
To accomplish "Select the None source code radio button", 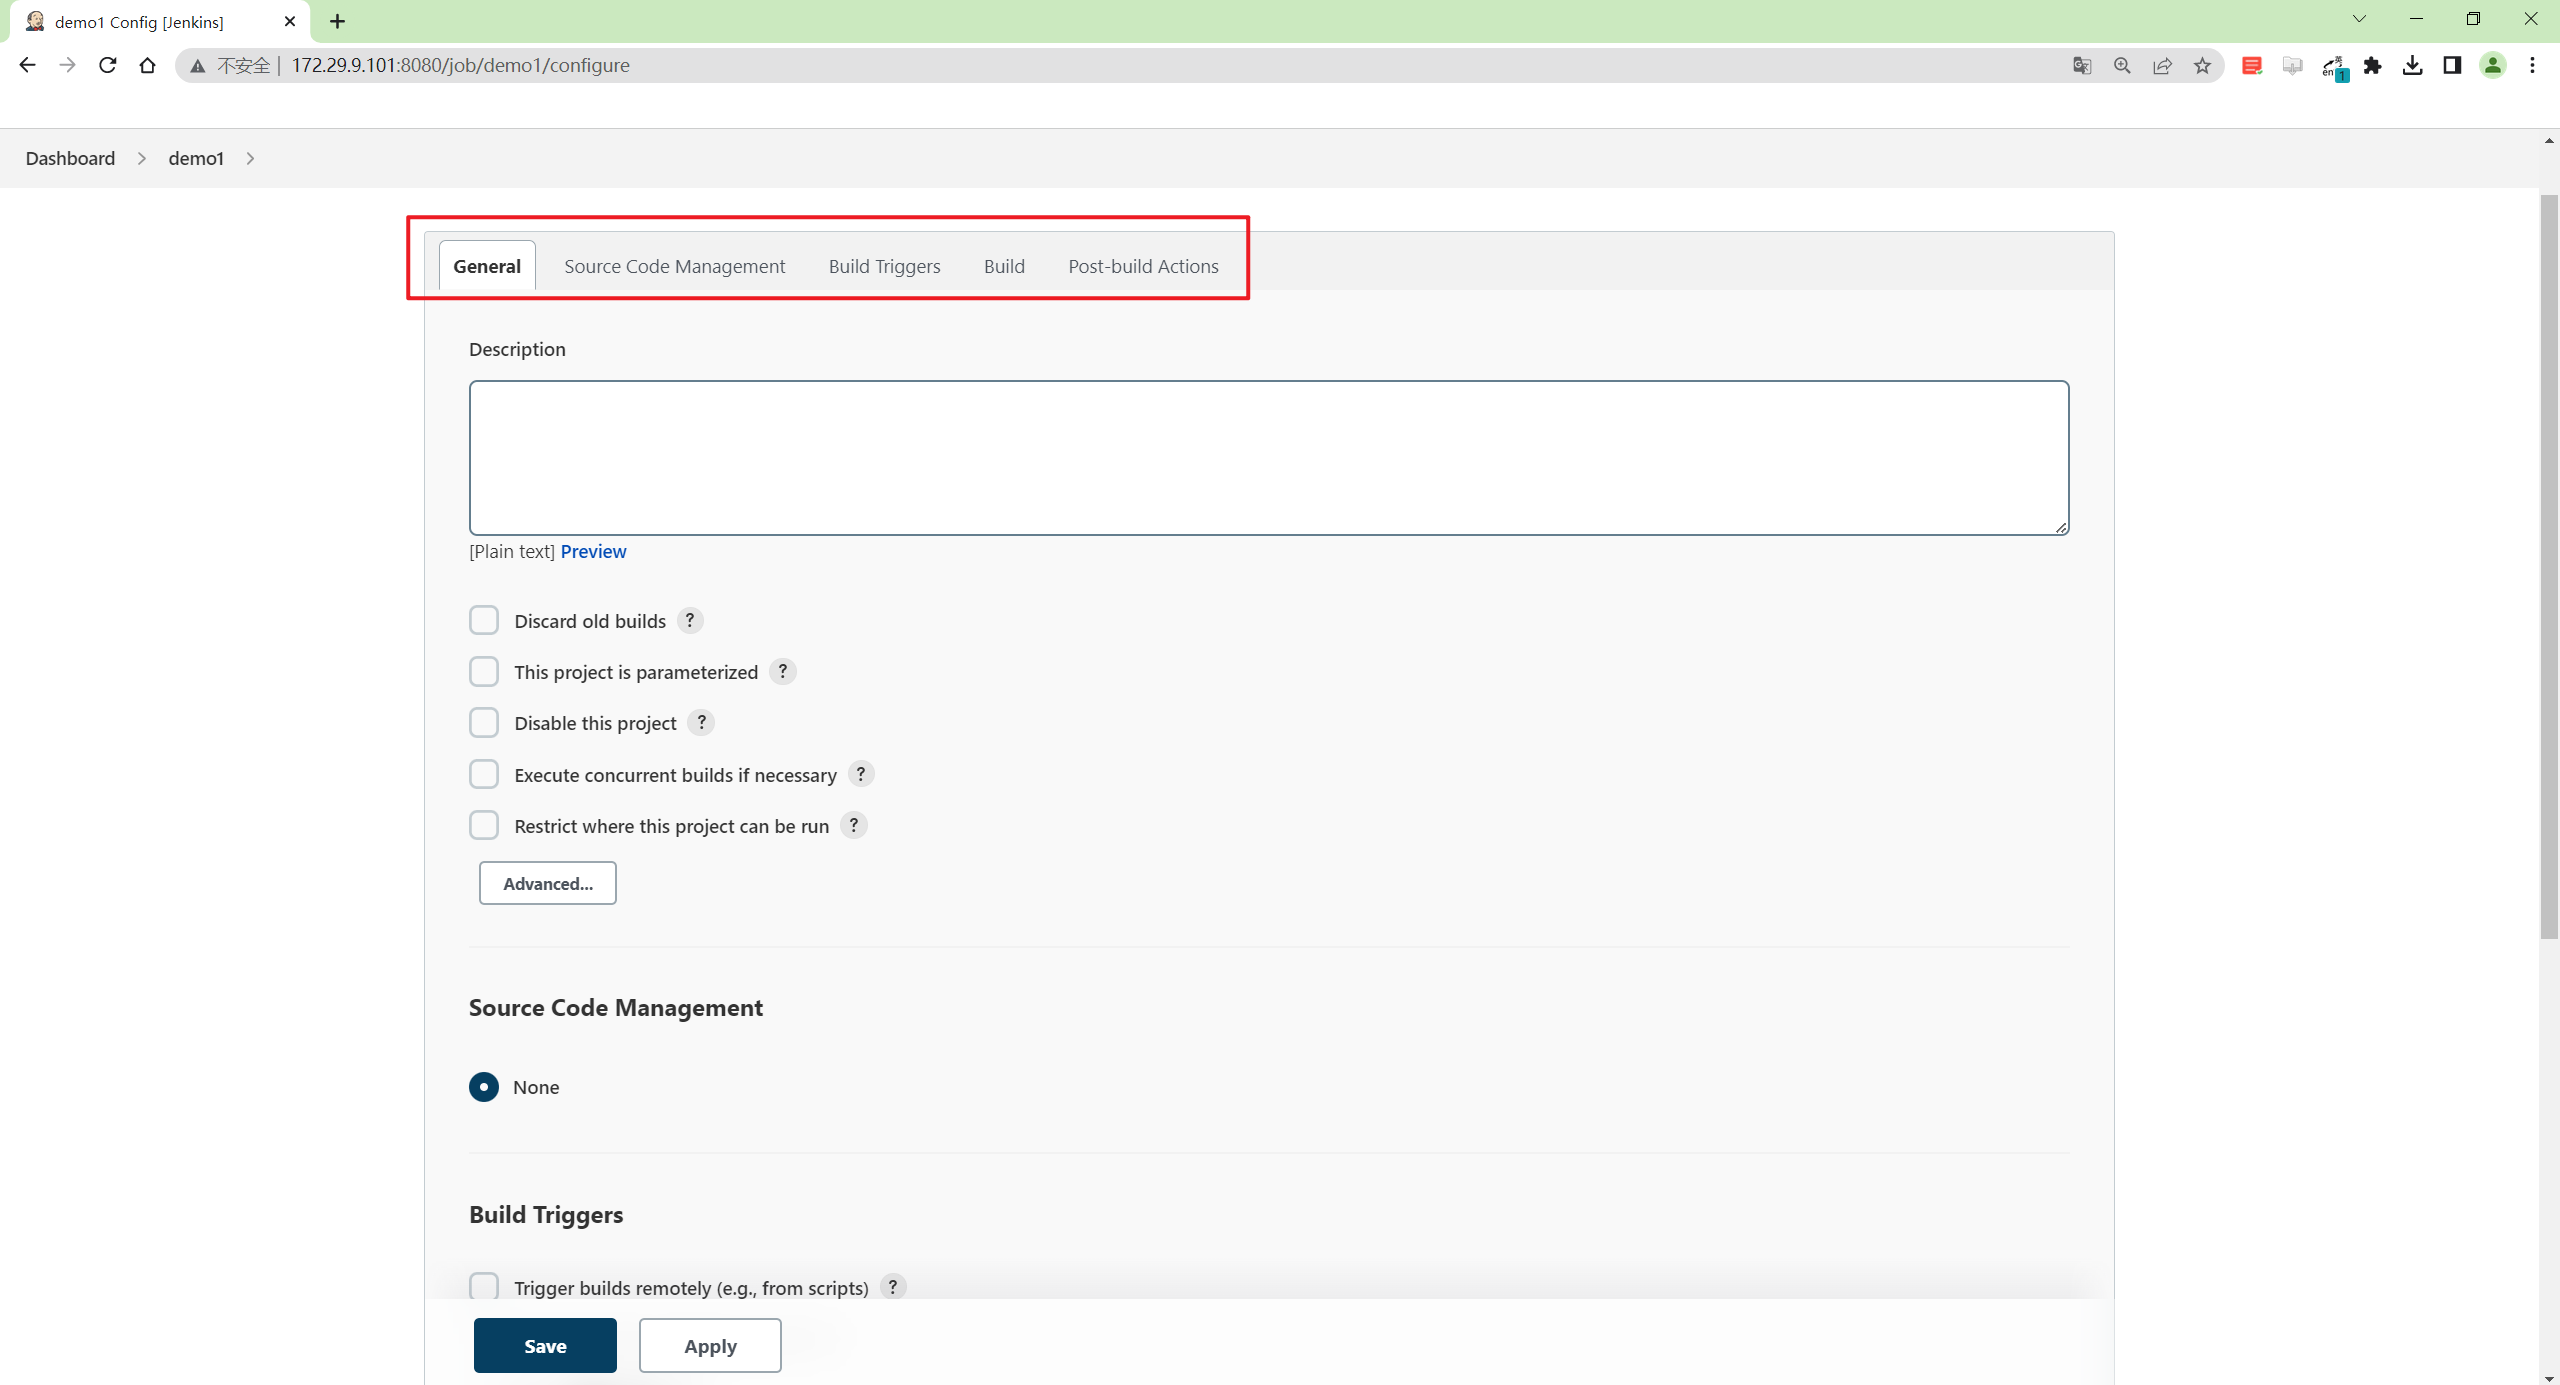I will coord(484,1087).
